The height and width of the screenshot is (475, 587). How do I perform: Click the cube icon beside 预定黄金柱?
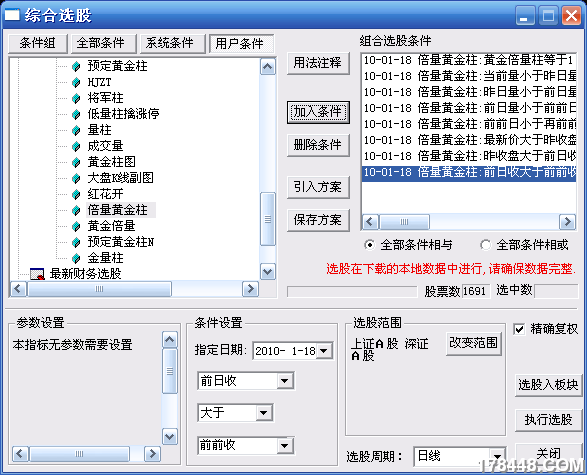[76, 67]
